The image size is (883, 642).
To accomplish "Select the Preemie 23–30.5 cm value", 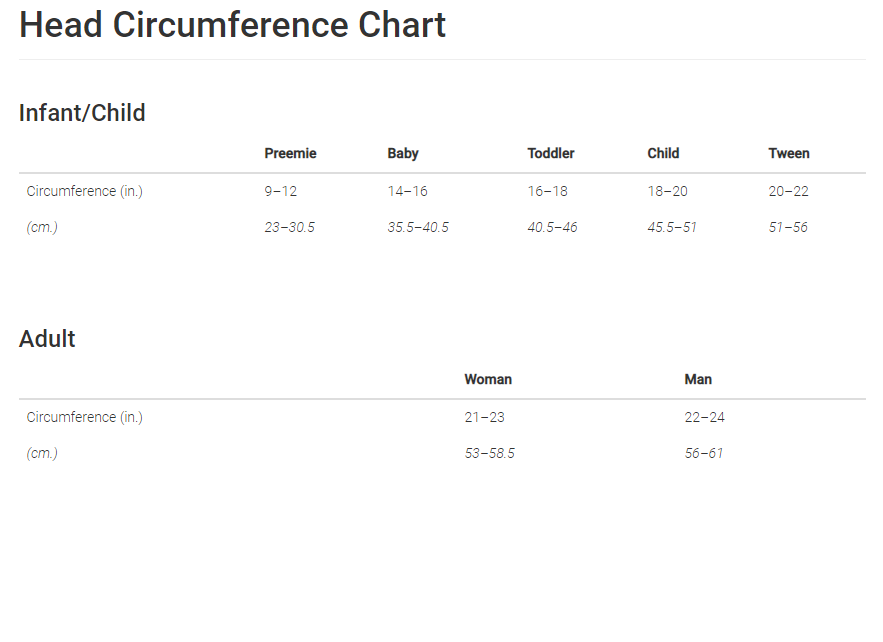I will tap(290, 227).
